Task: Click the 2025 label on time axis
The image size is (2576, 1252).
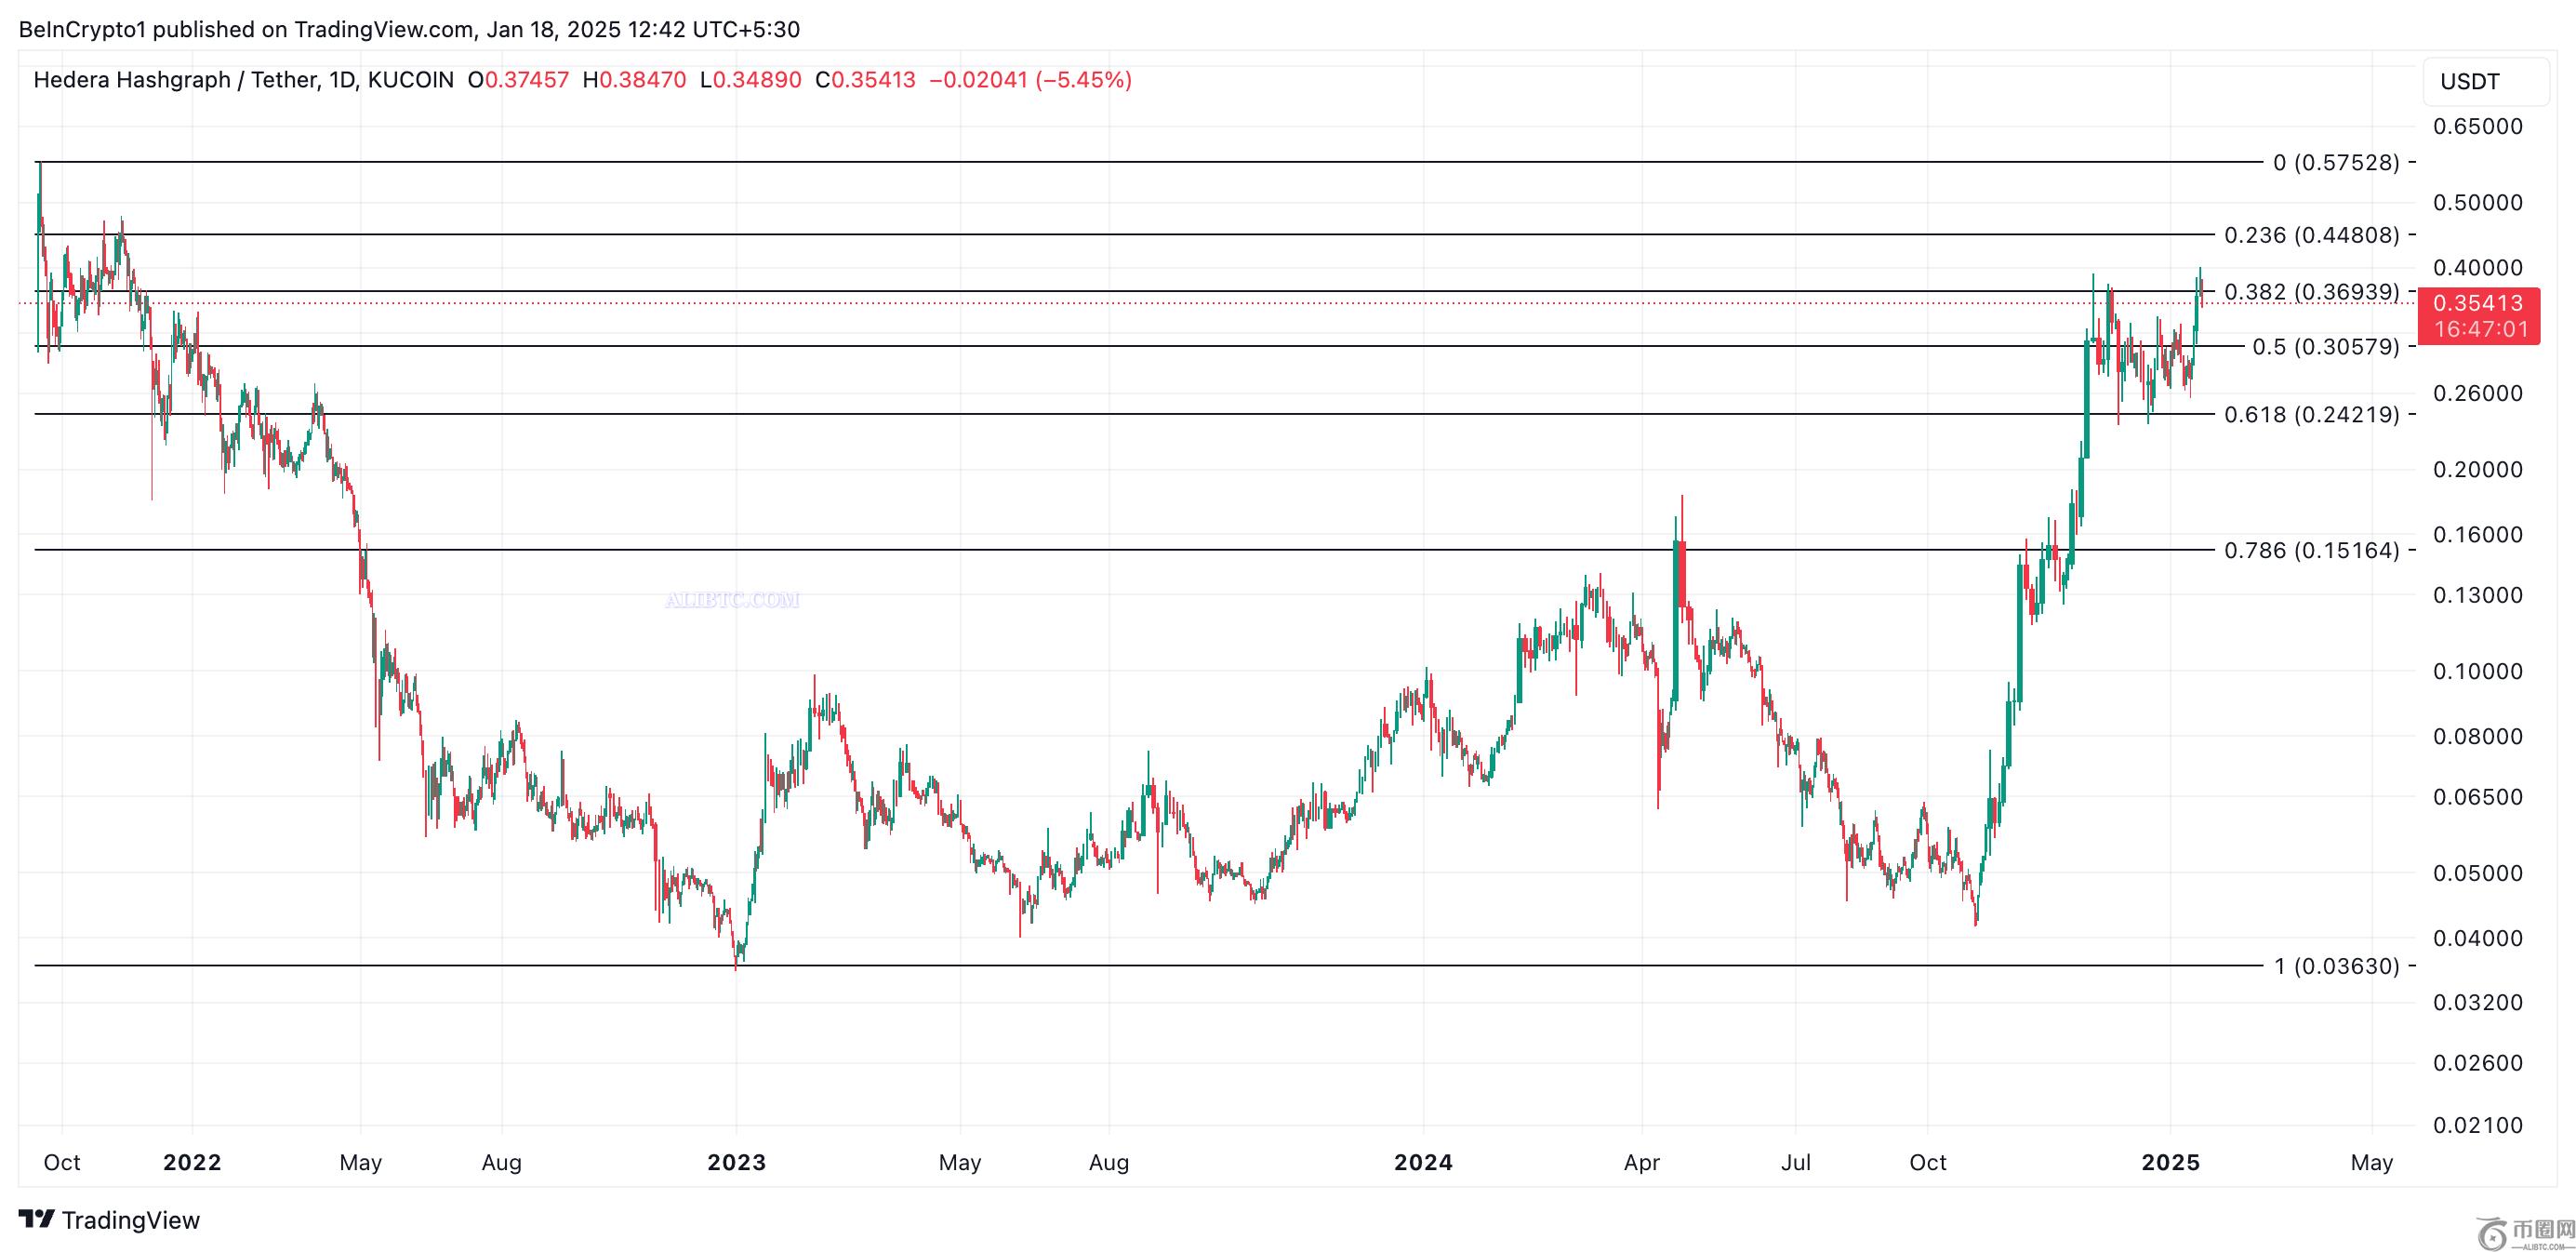Action: 2170,1162
